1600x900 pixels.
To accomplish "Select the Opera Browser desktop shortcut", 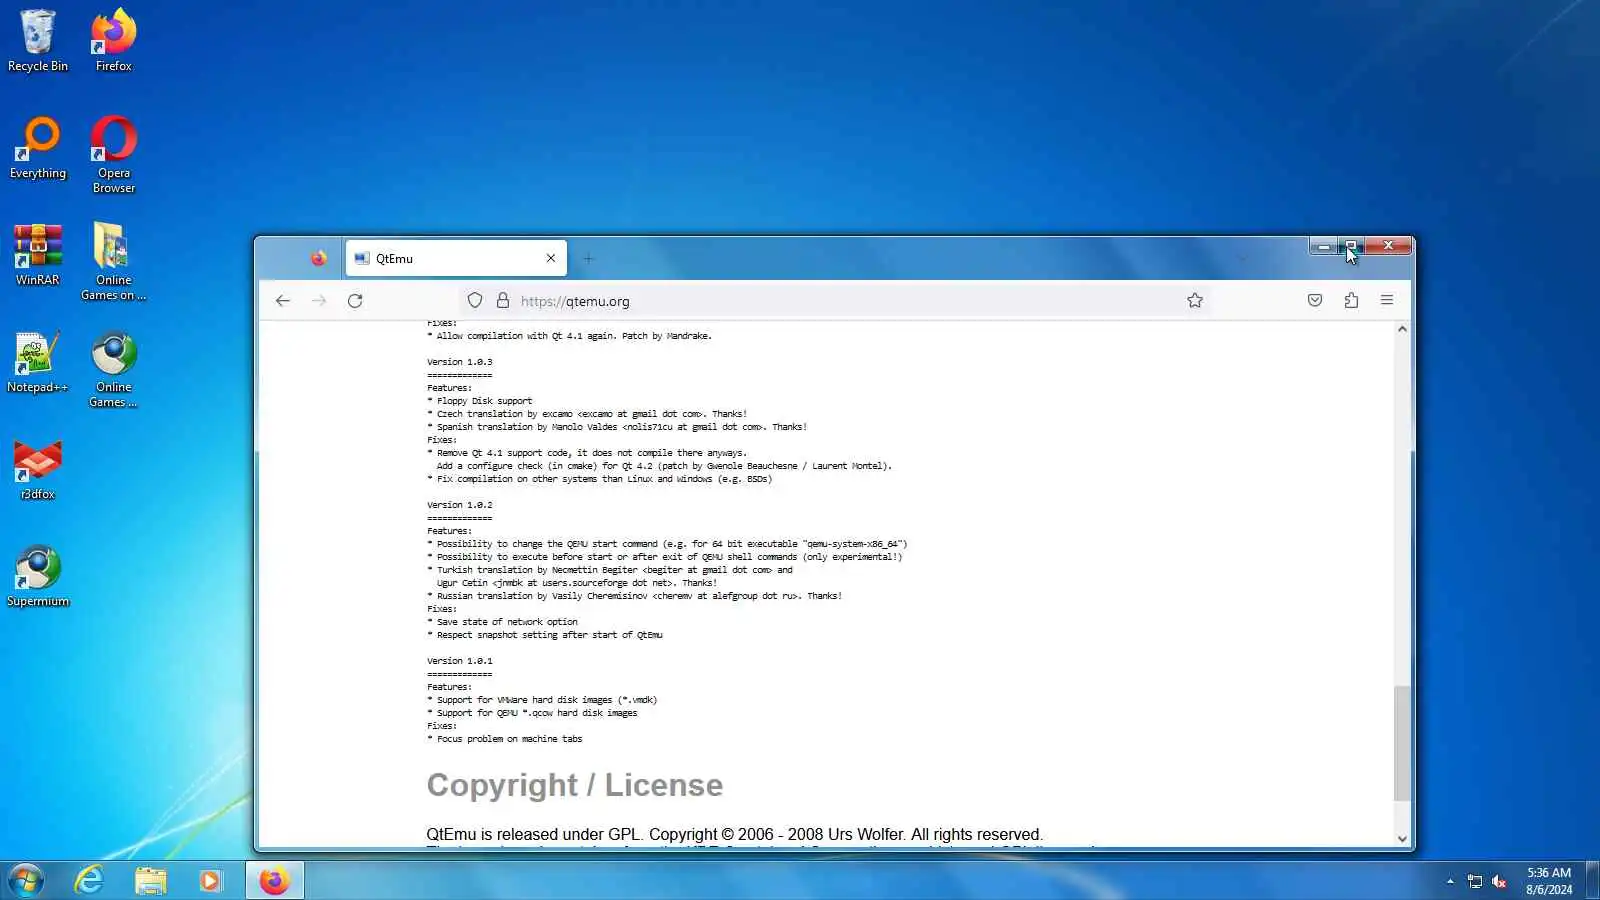I will point(114,155).
